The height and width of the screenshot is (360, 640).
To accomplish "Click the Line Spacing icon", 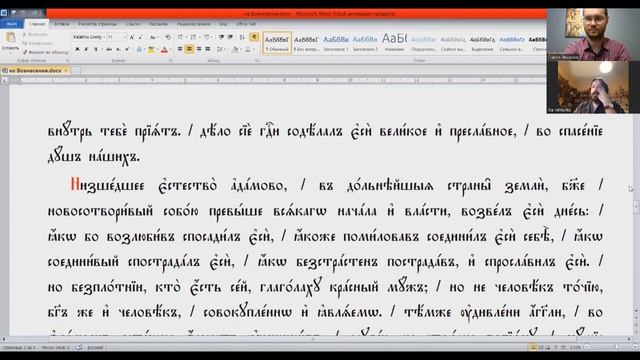I will tap(220, 49).
